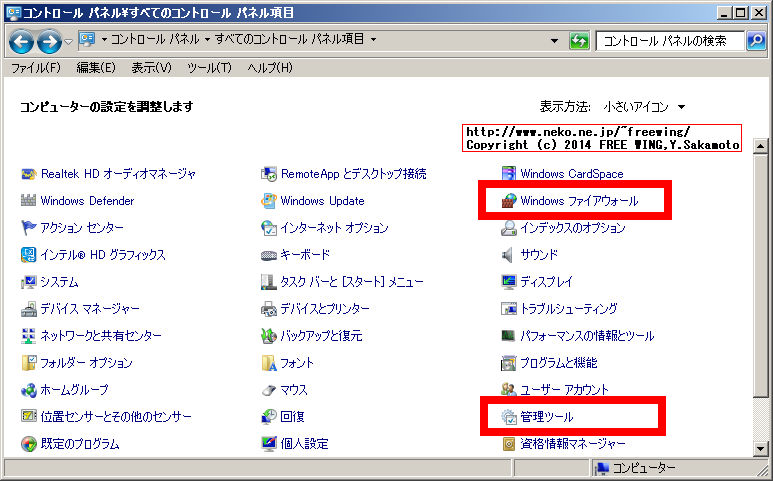
Task: Go back with the Back arrow button
Action: [21, 41]
